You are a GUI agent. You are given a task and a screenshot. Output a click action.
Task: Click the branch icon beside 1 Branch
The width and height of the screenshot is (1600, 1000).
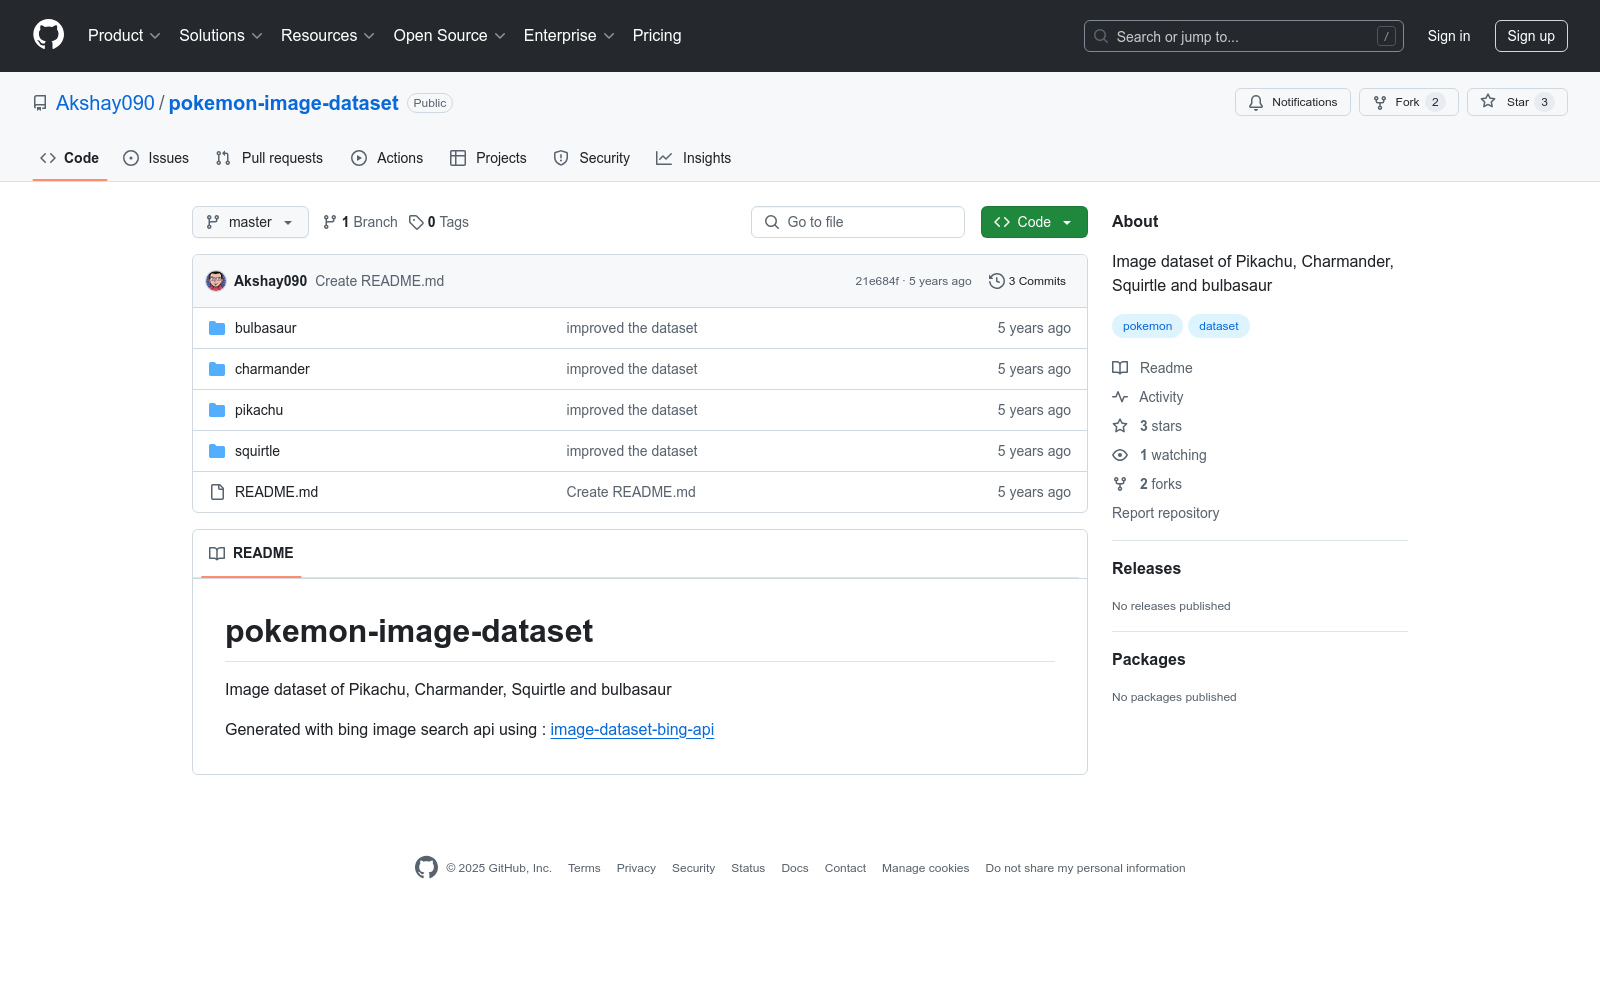point(330,222)
